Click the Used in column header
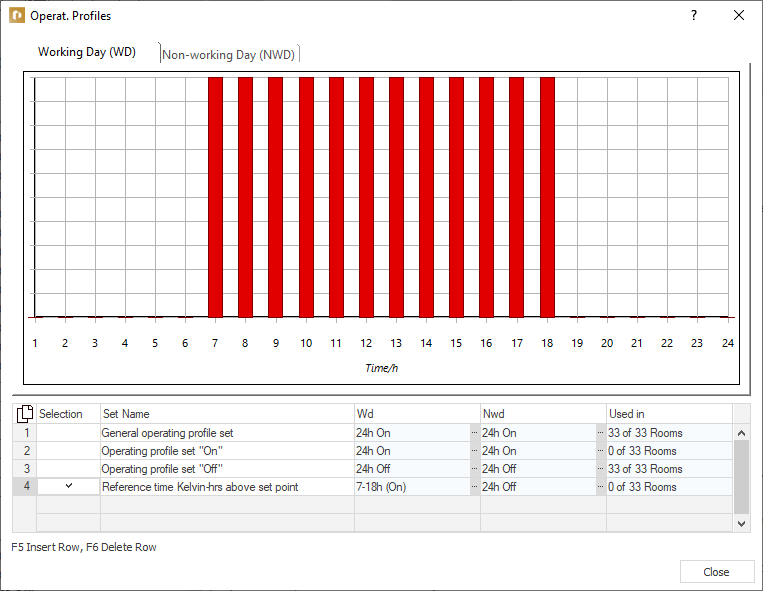This screenshot has width=763, height=591. click(669, 414)
